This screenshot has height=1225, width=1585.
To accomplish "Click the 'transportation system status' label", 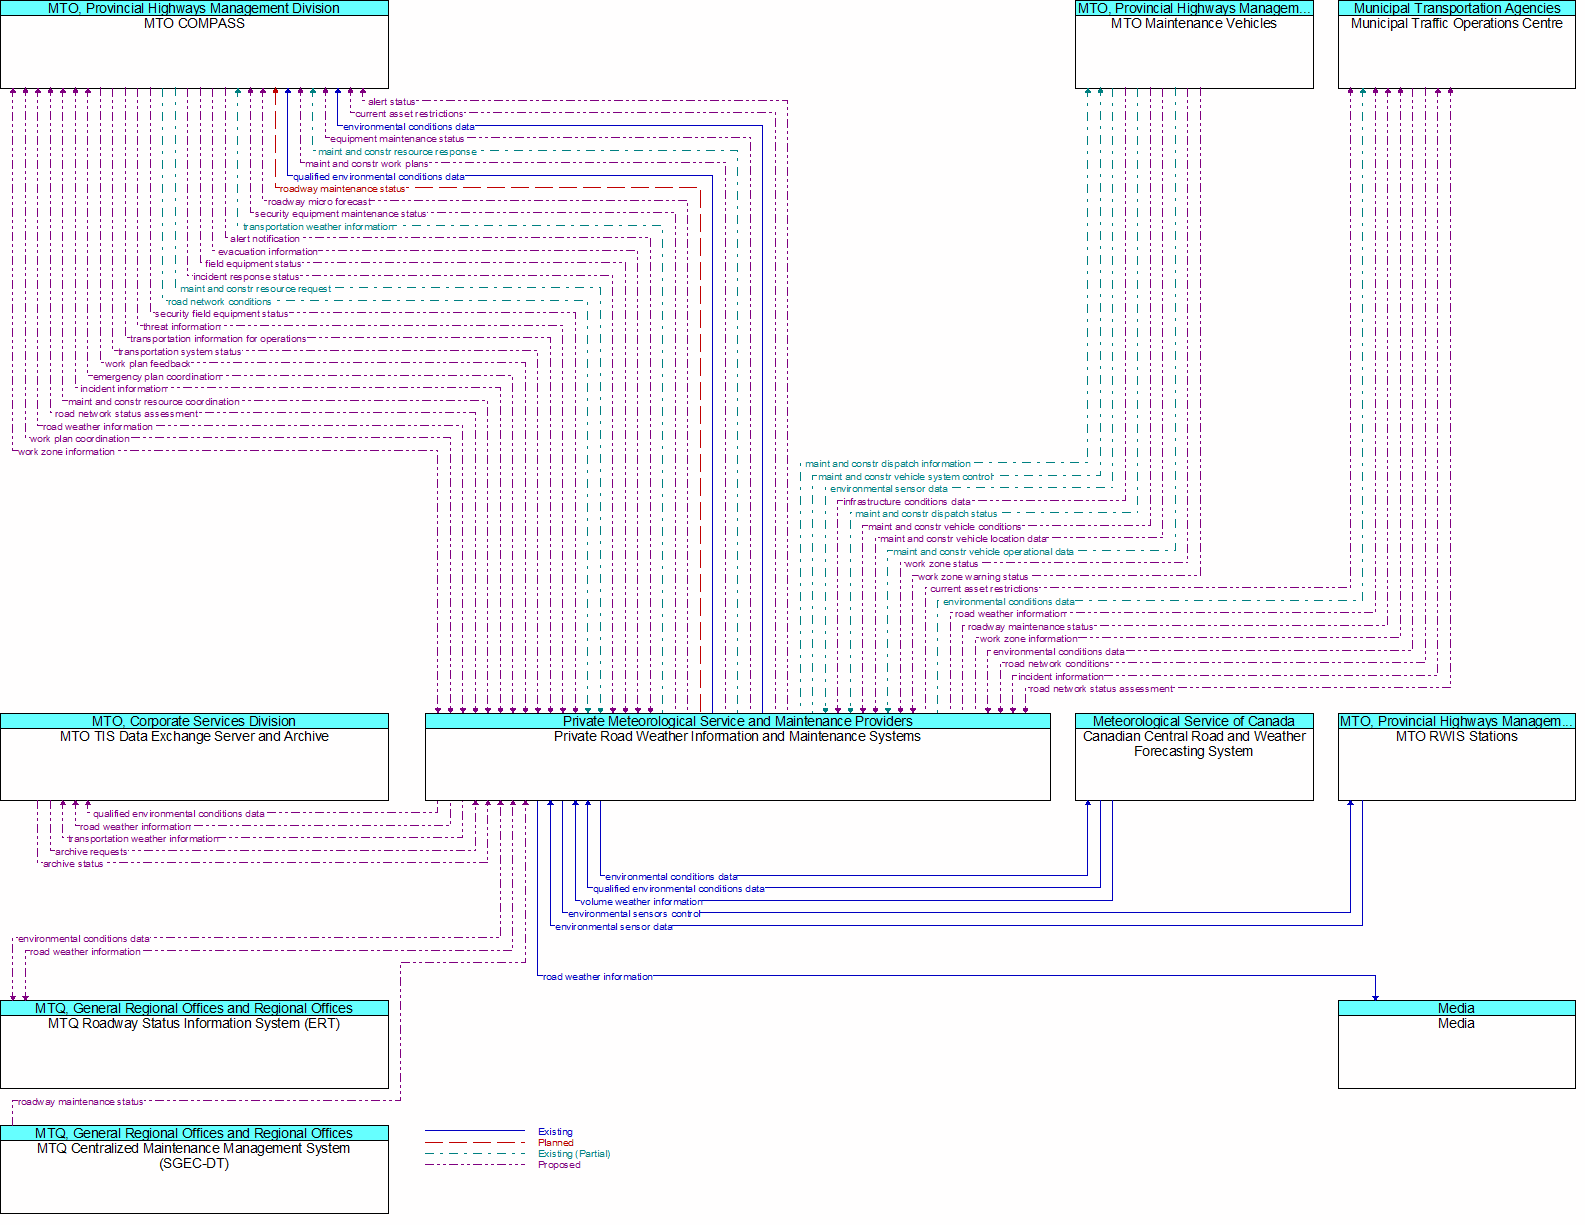I will point(179,352).
